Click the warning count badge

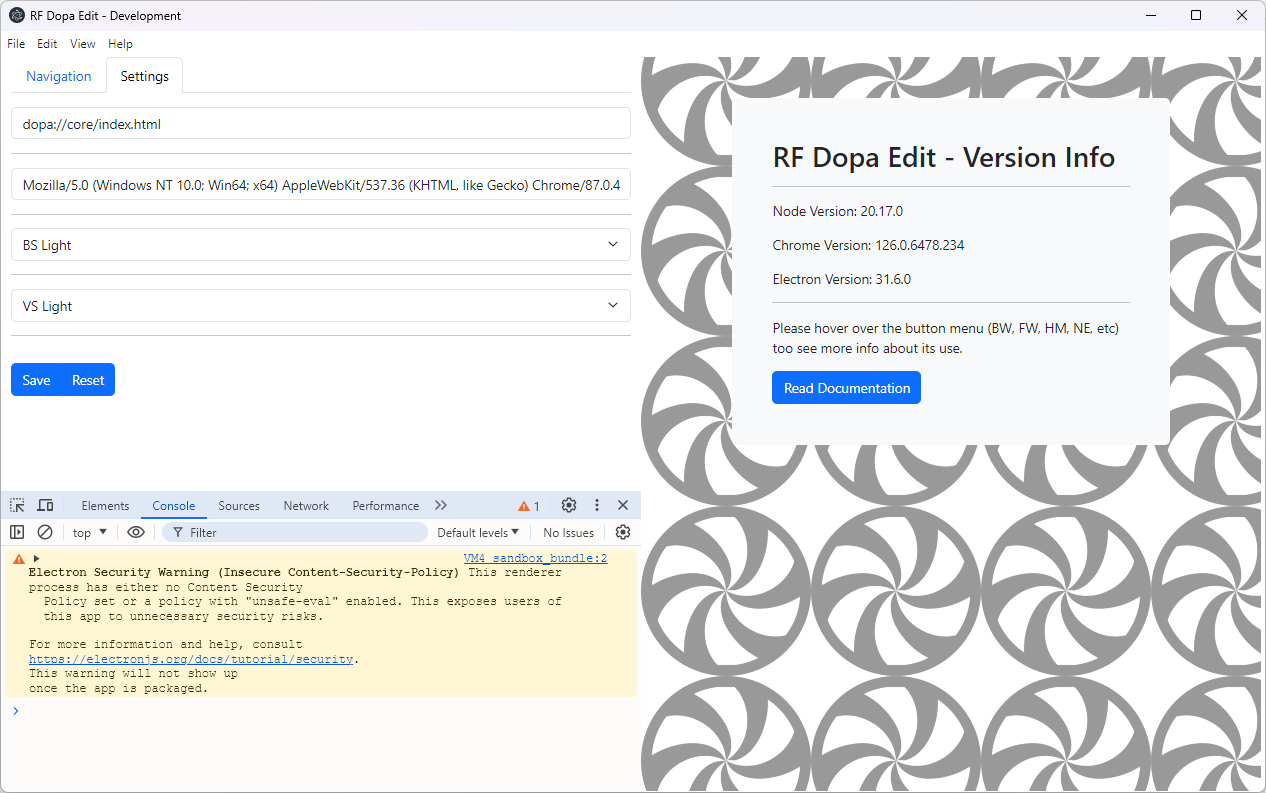[x=529, y=506]
